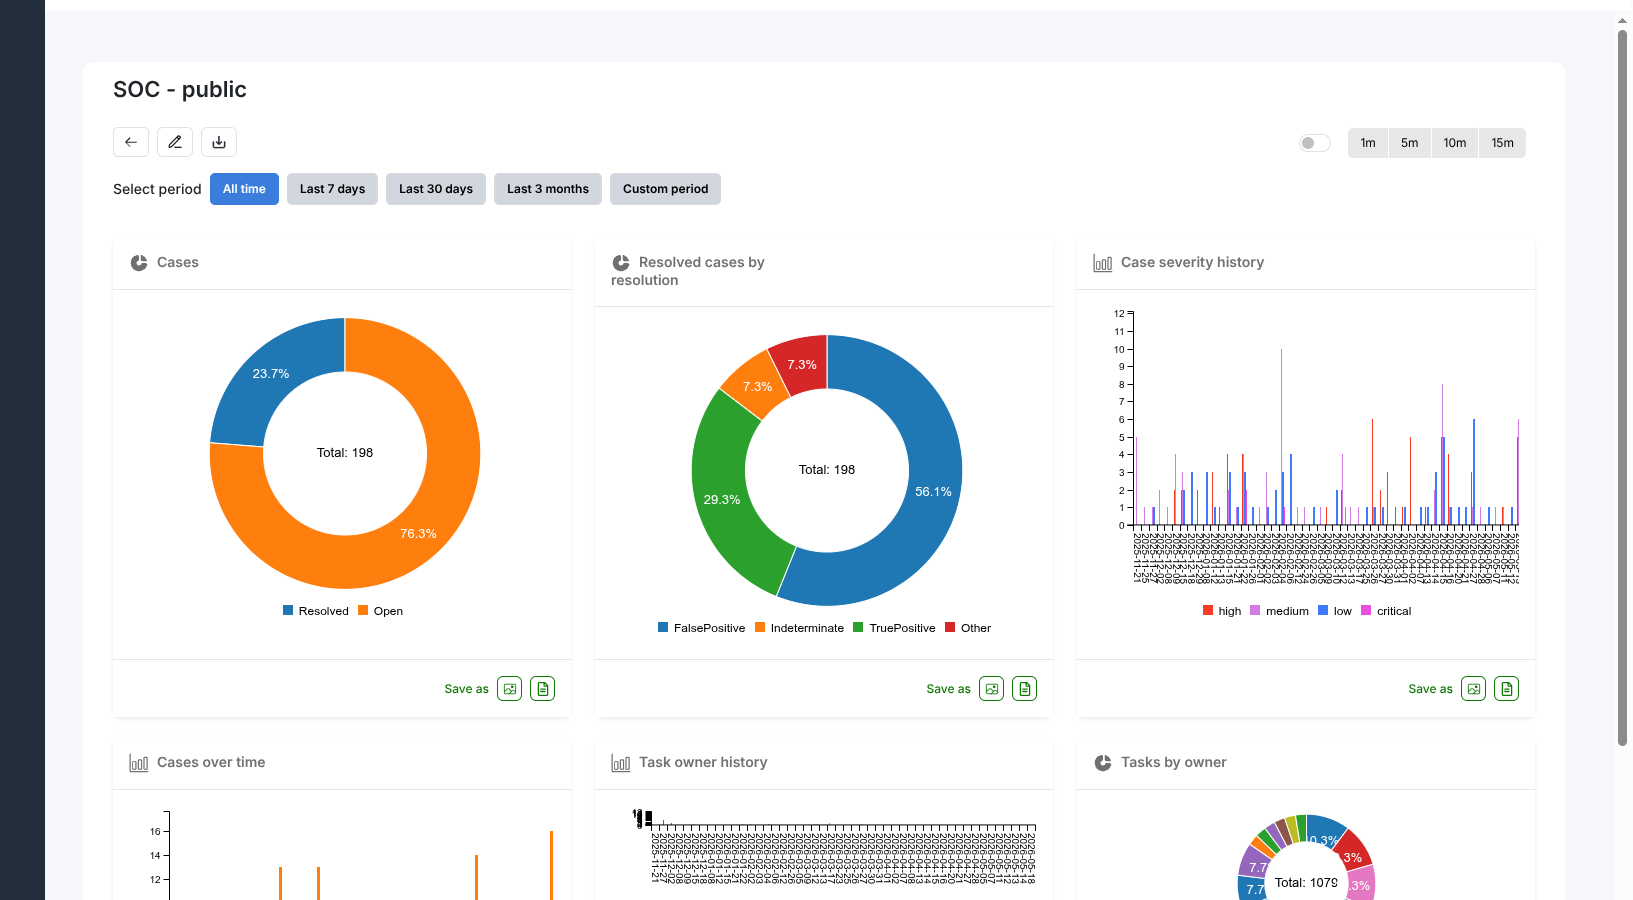Toggle TruePositive legend entry

(895, 628)
